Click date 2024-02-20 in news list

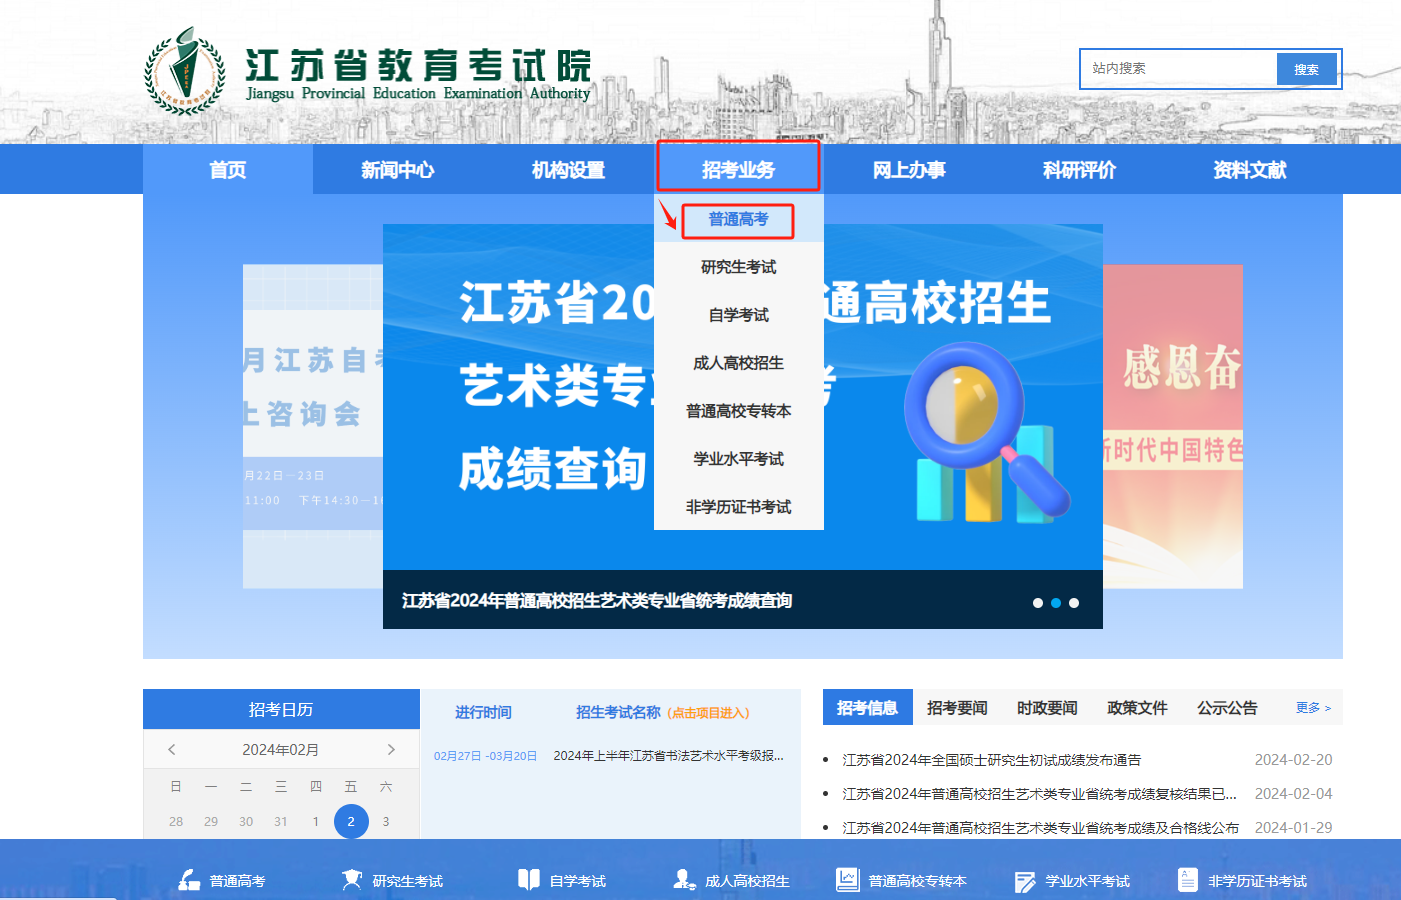(x=1293, y=760)
